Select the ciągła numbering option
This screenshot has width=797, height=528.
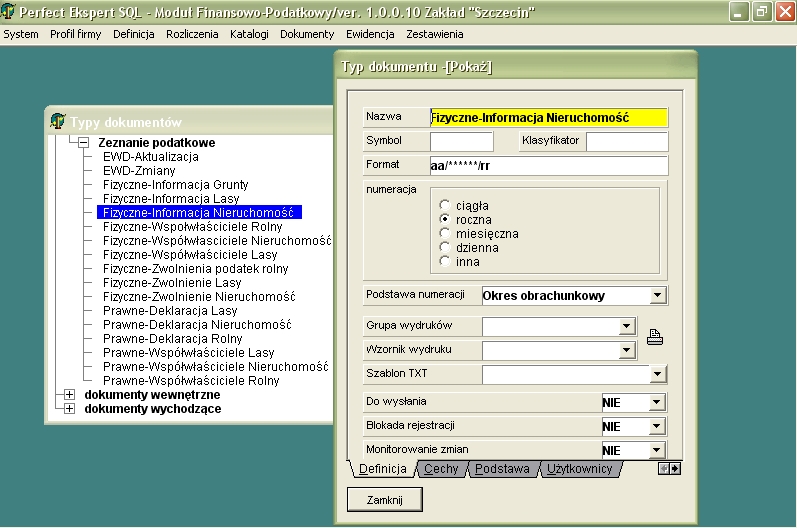click(x=445, y=205)
